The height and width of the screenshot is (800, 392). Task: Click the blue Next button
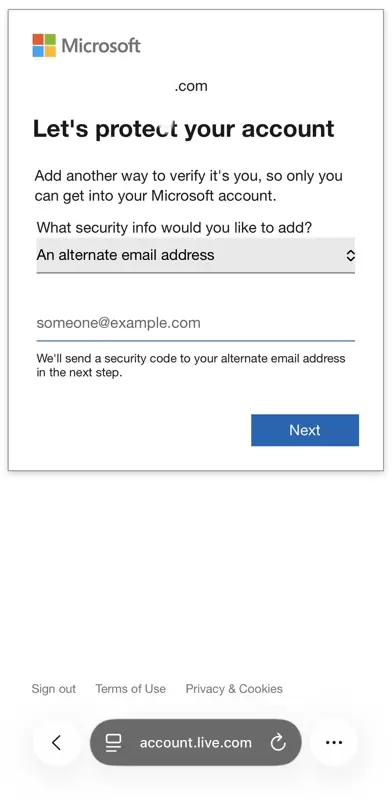click(305, 430)
